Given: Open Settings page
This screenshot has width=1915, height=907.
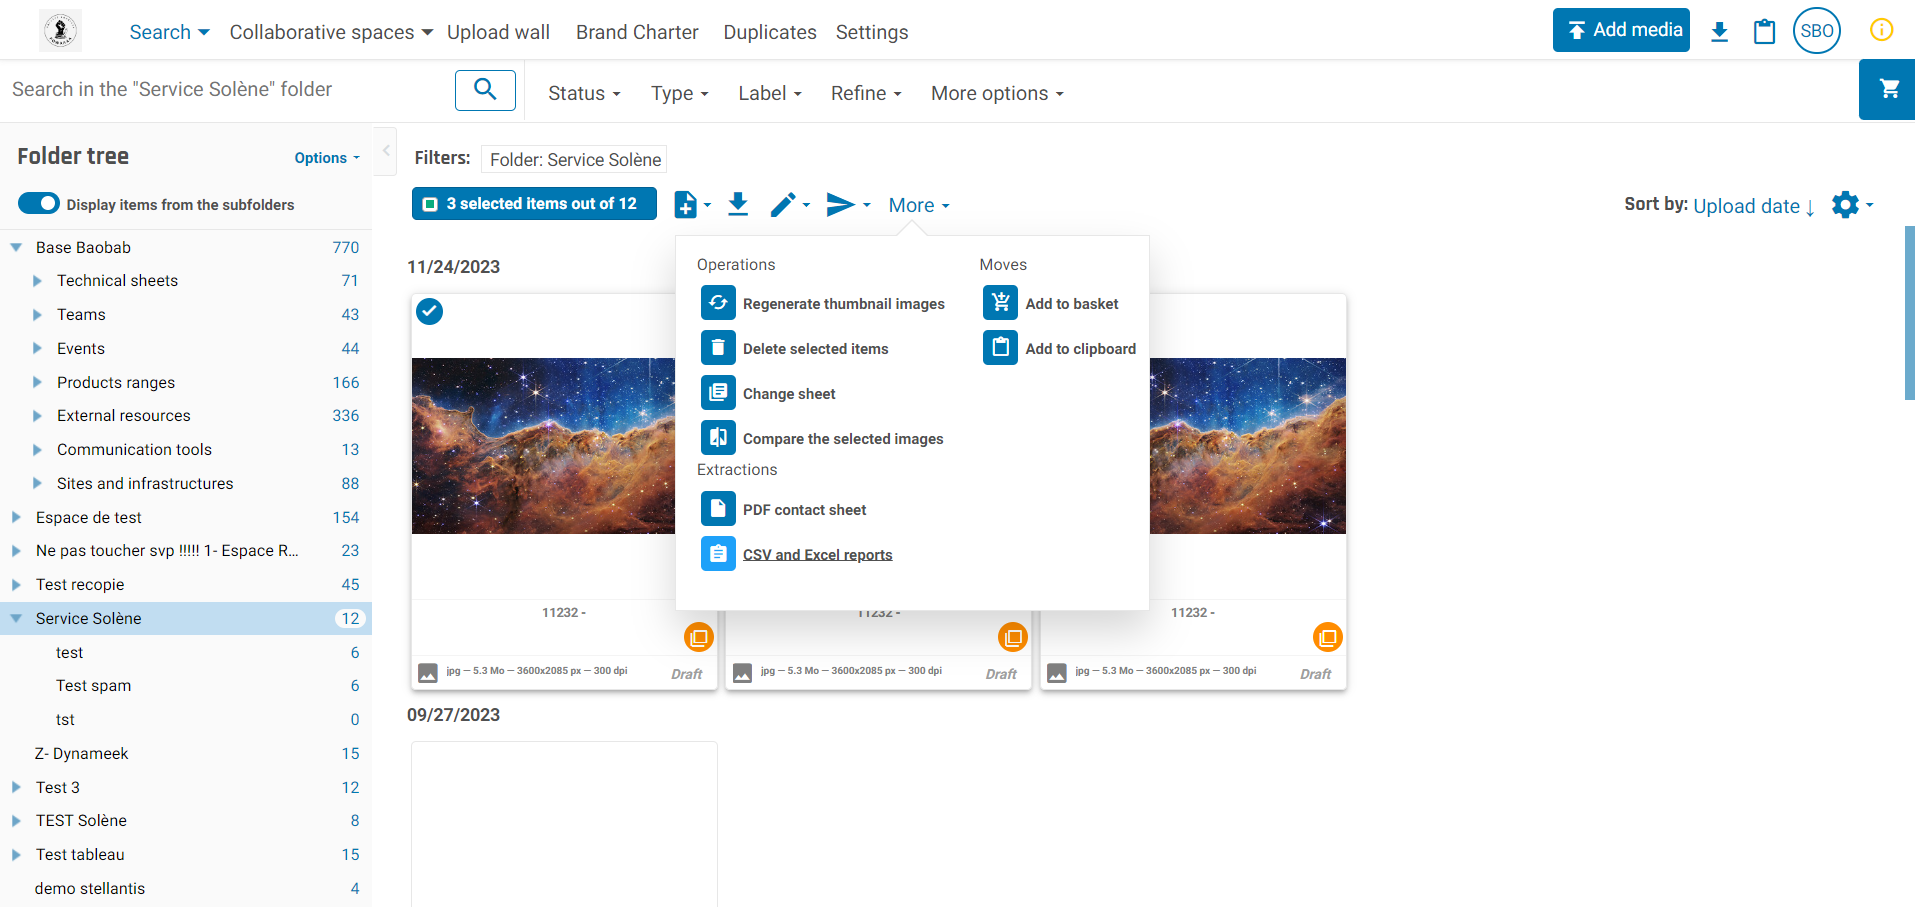Looking at the screenshot, I should (872, 32).
